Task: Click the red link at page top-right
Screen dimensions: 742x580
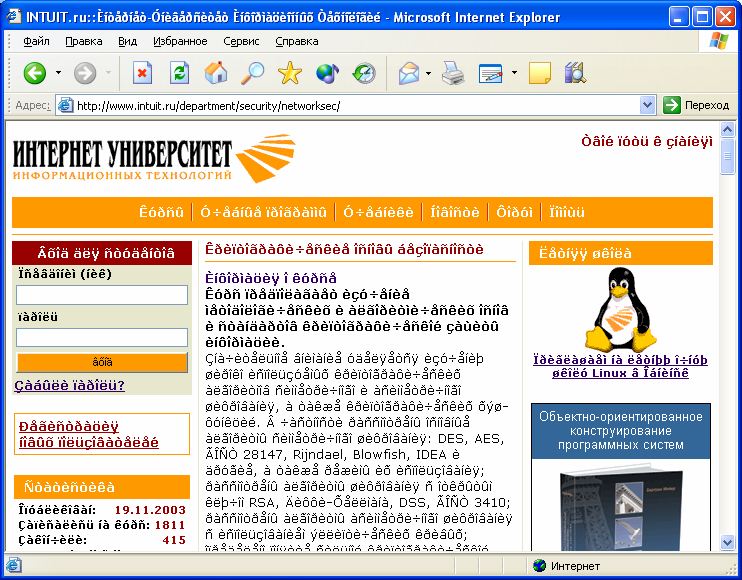Action: point(647,141)
